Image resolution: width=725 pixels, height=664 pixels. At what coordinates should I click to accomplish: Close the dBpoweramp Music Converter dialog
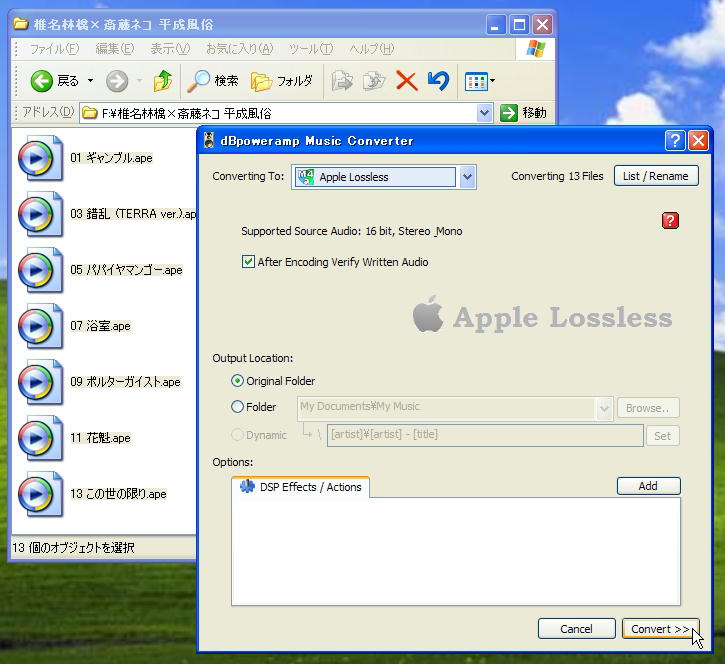[x=698, y=141]
